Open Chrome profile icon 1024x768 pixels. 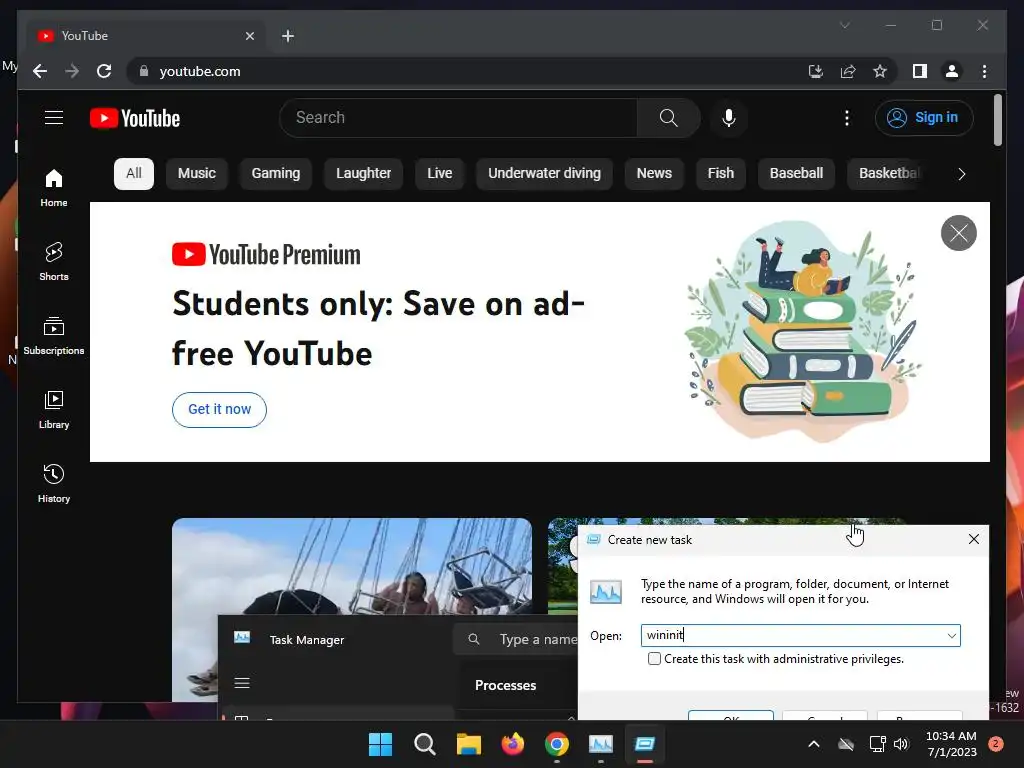(x=952, y=71)
